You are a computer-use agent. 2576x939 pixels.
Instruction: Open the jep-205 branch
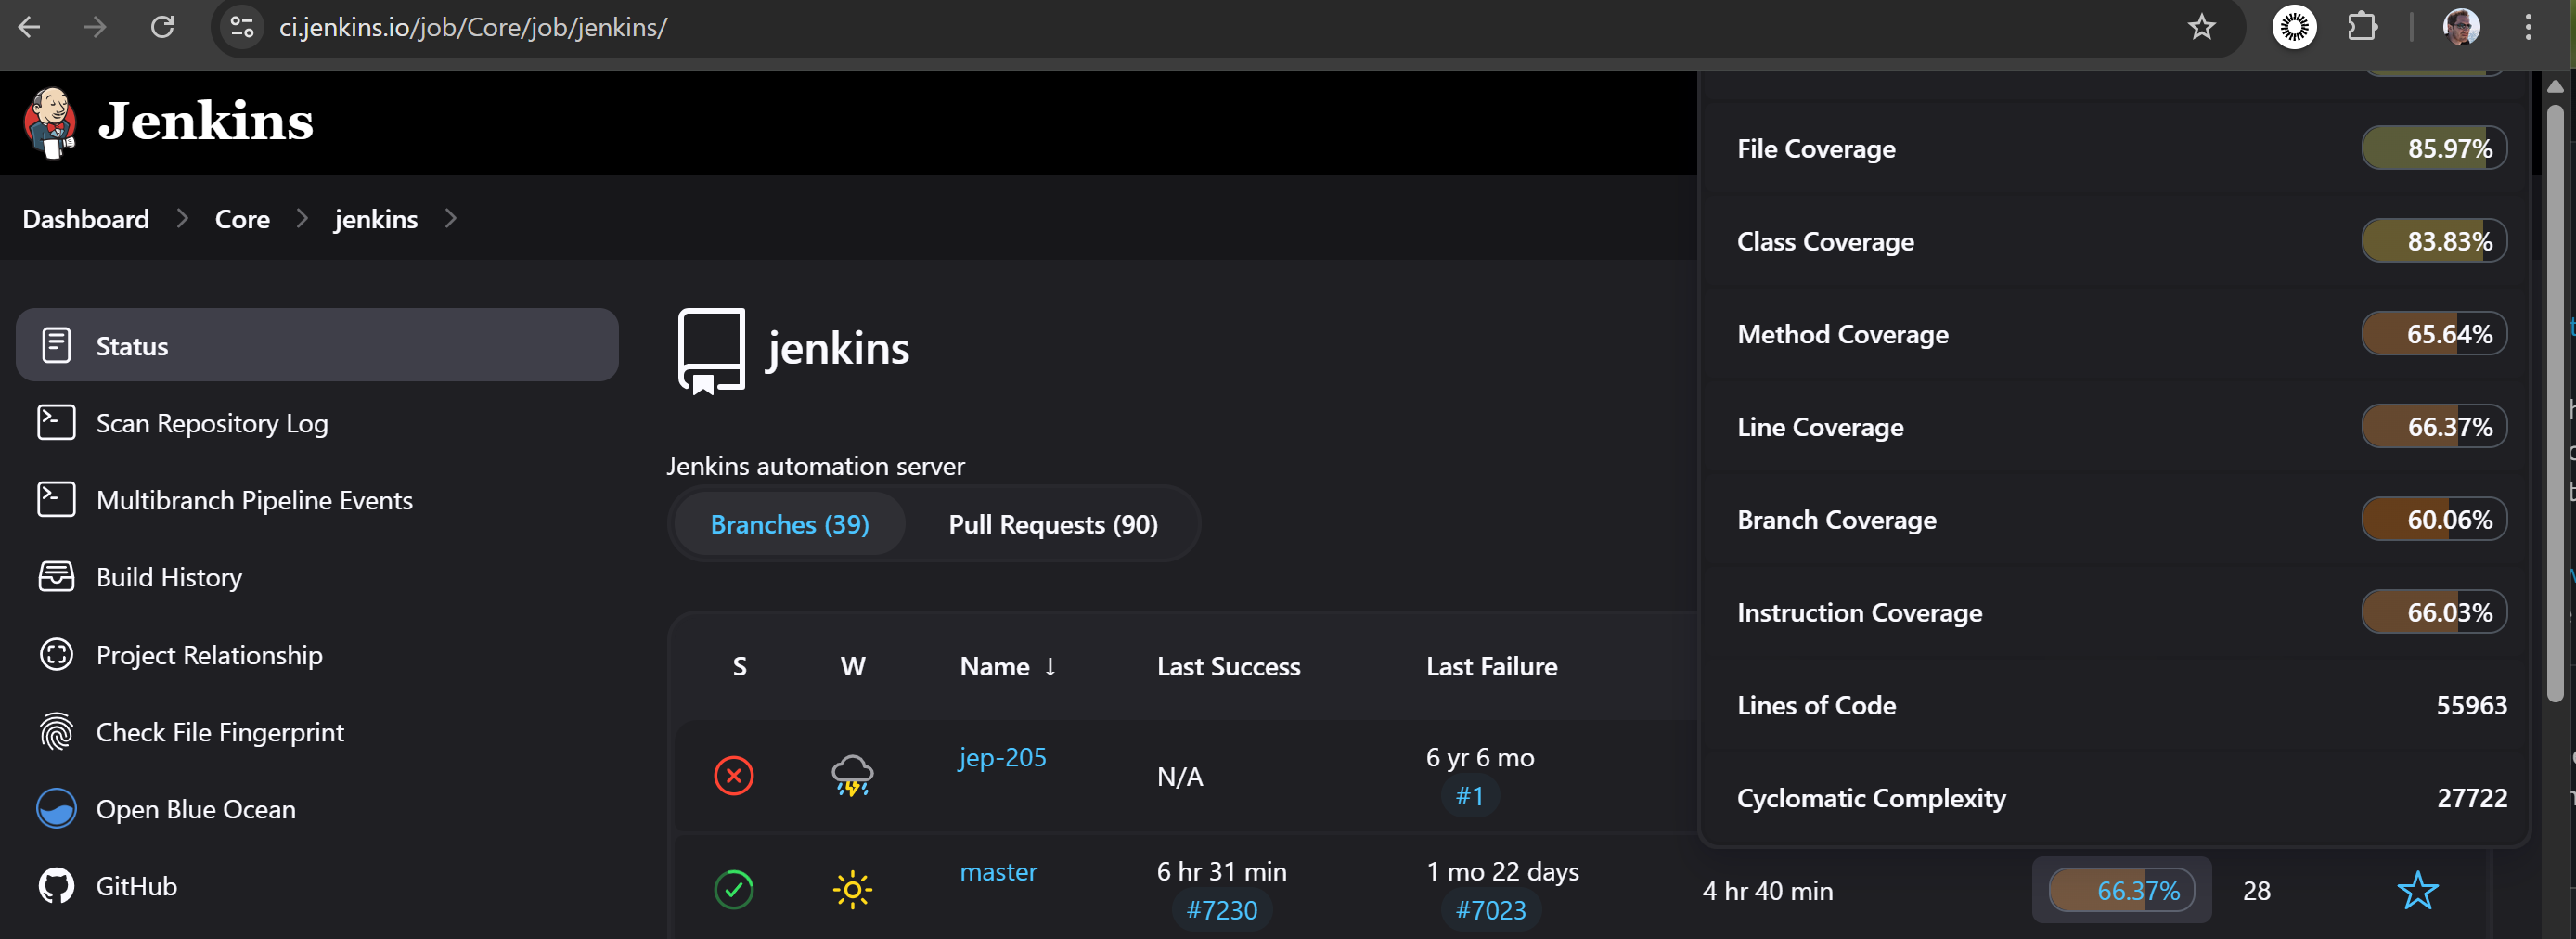pyautogui.click(x=1002, y=757)
